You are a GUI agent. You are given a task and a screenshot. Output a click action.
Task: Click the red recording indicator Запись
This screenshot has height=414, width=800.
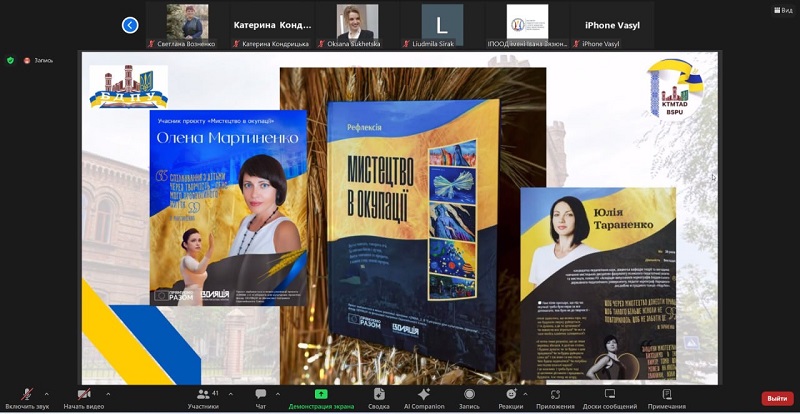point(38,60)
